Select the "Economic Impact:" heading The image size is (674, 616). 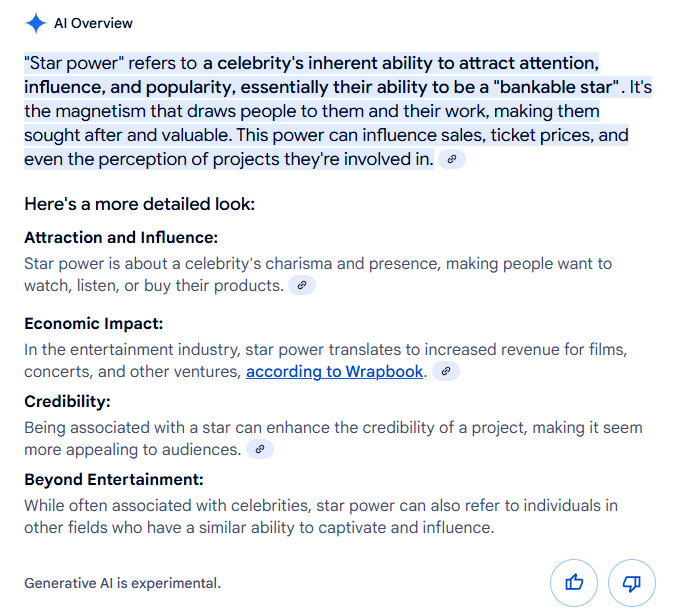coord(94,324)
